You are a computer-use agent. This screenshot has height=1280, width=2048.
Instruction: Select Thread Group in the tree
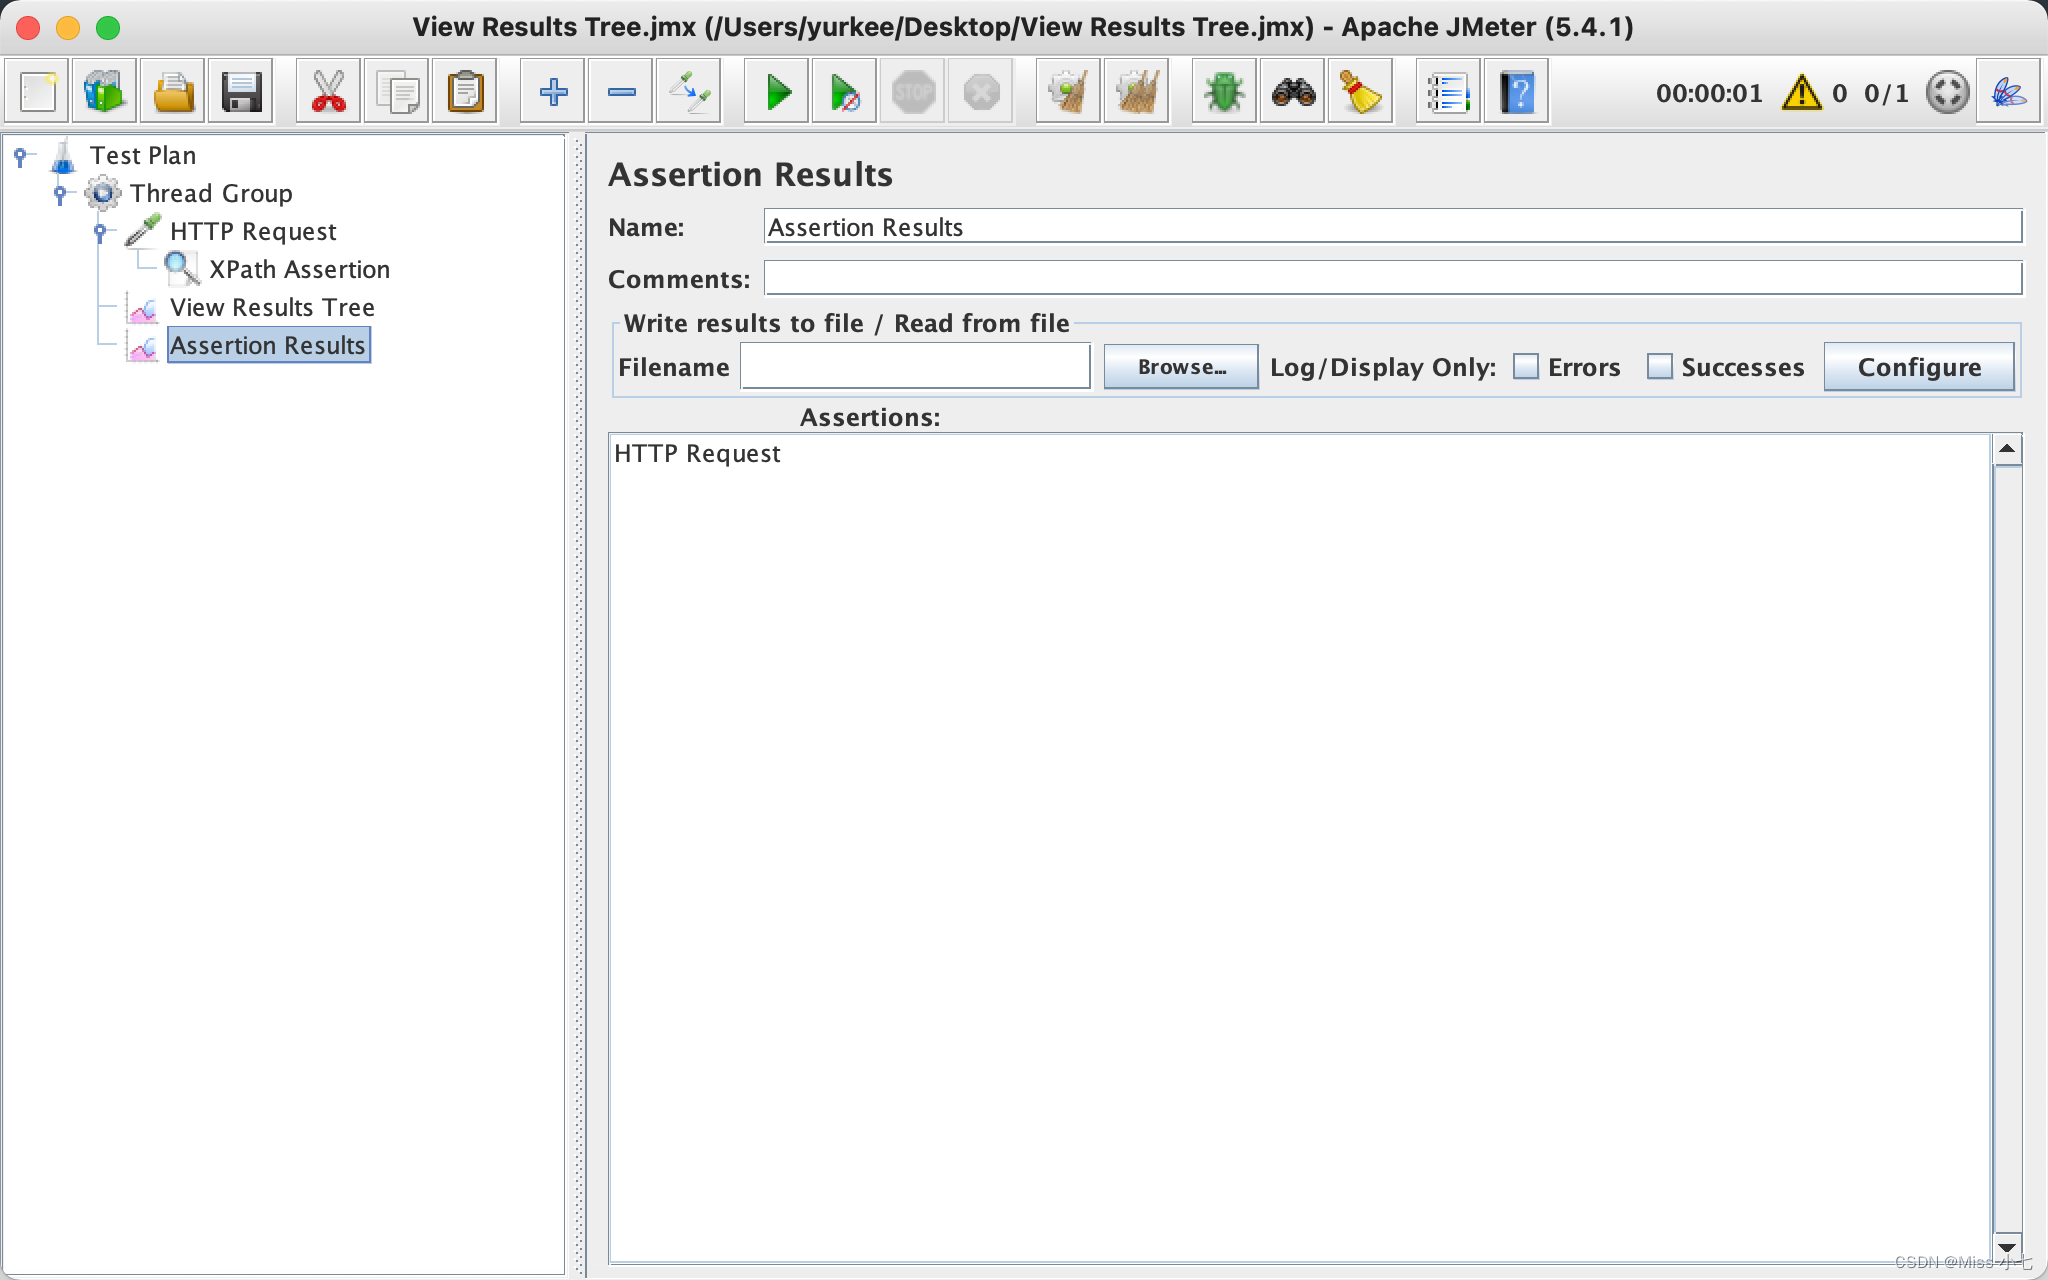point(211,193)
